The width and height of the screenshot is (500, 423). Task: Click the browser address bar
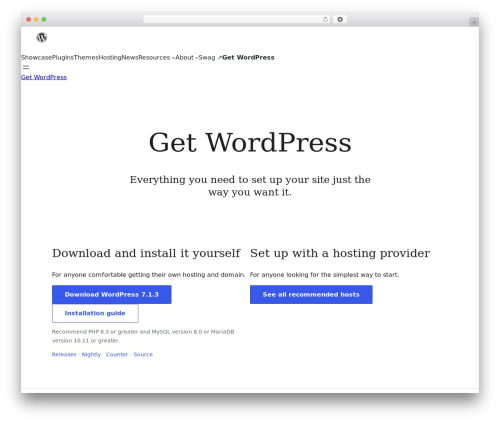(237, 19)
